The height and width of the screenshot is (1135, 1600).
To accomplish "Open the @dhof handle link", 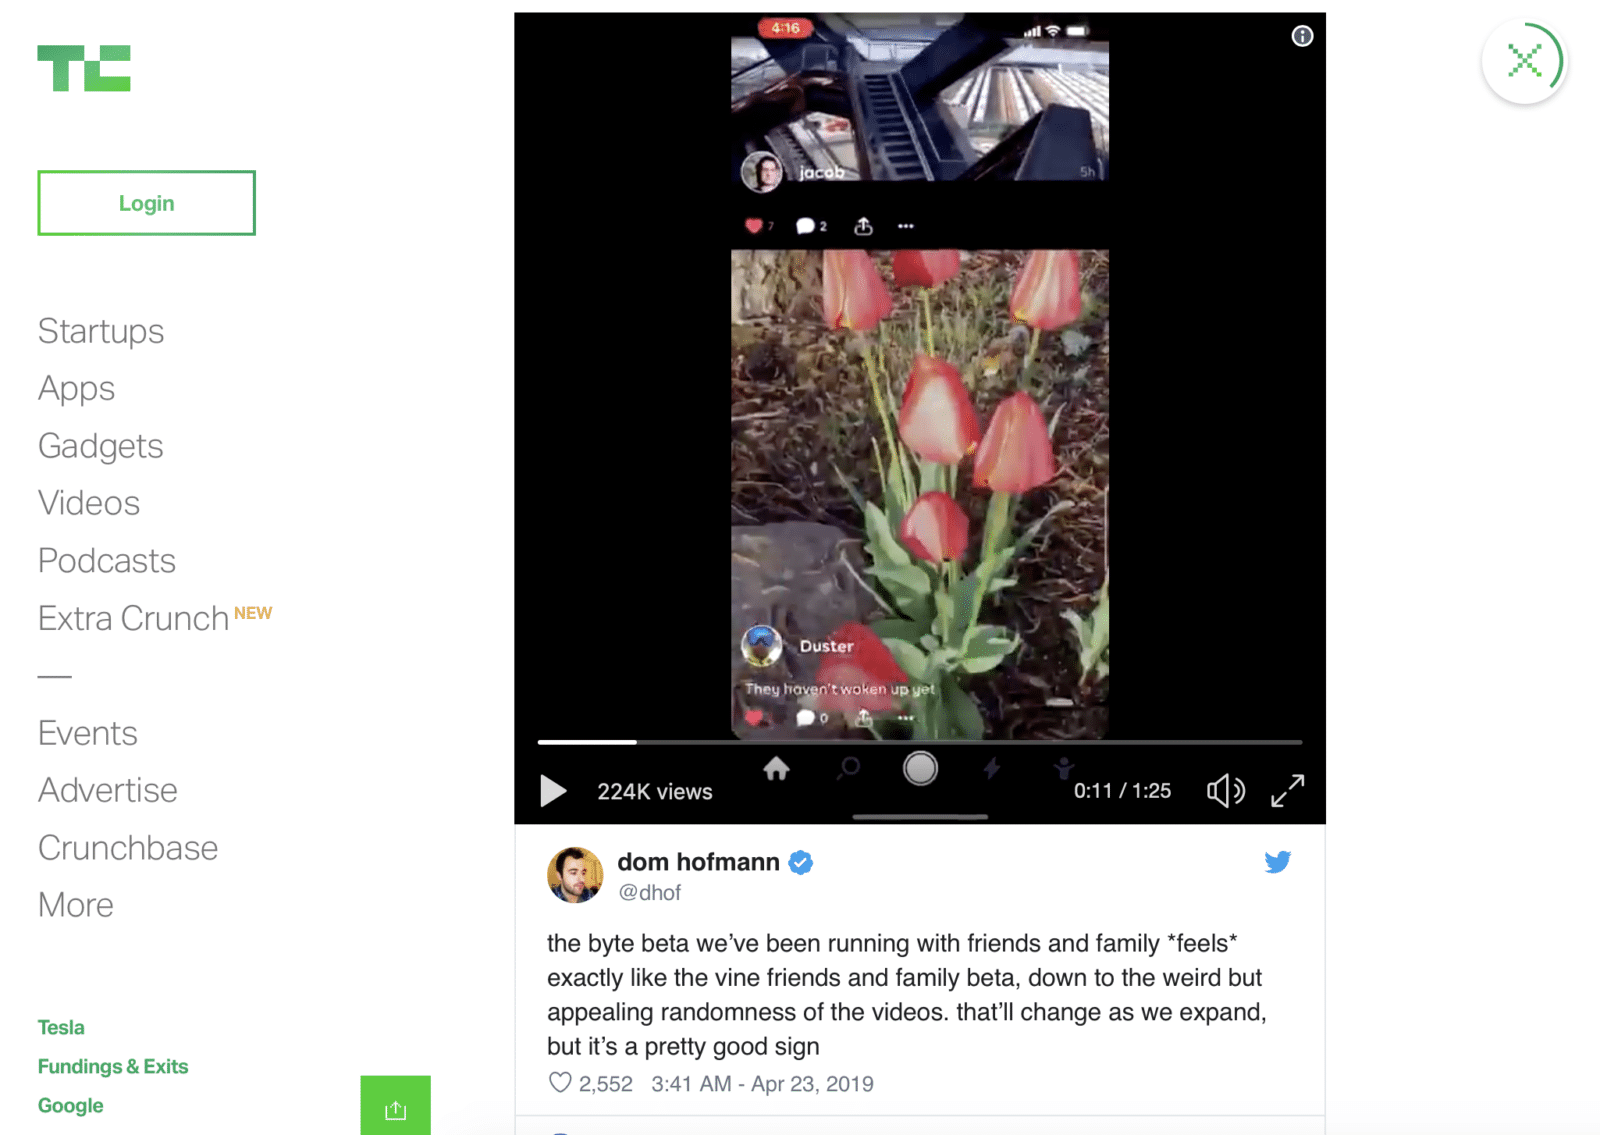I will tap(650, 892).
